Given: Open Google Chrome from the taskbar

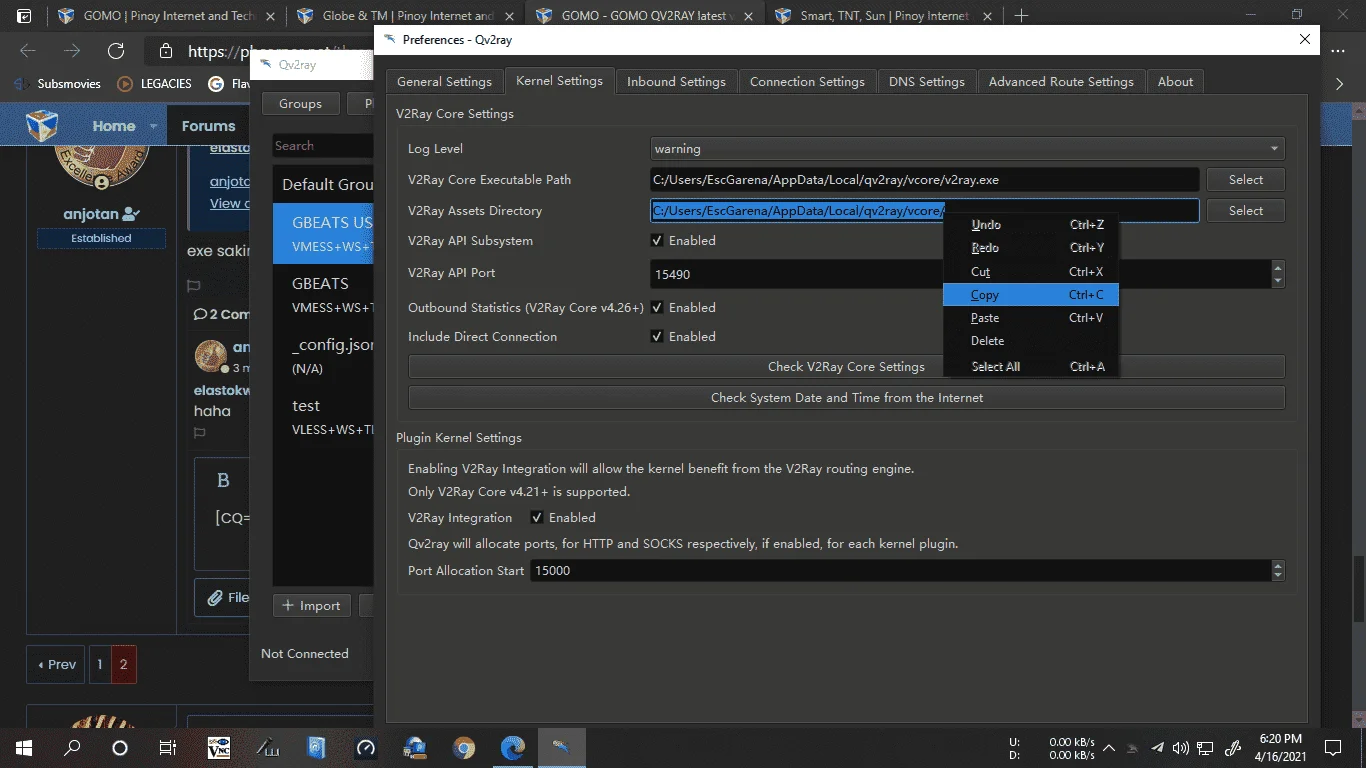Looking at the screenshot, I should pos(463,747).
